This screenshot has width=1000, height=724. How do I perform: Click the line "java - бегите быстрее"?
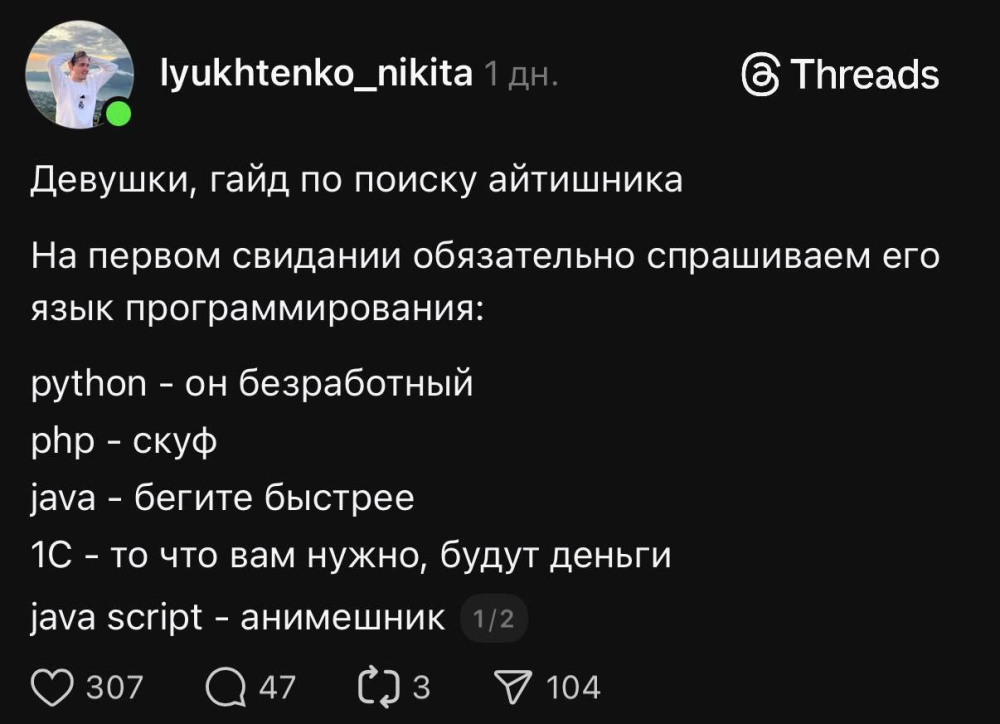222,498
